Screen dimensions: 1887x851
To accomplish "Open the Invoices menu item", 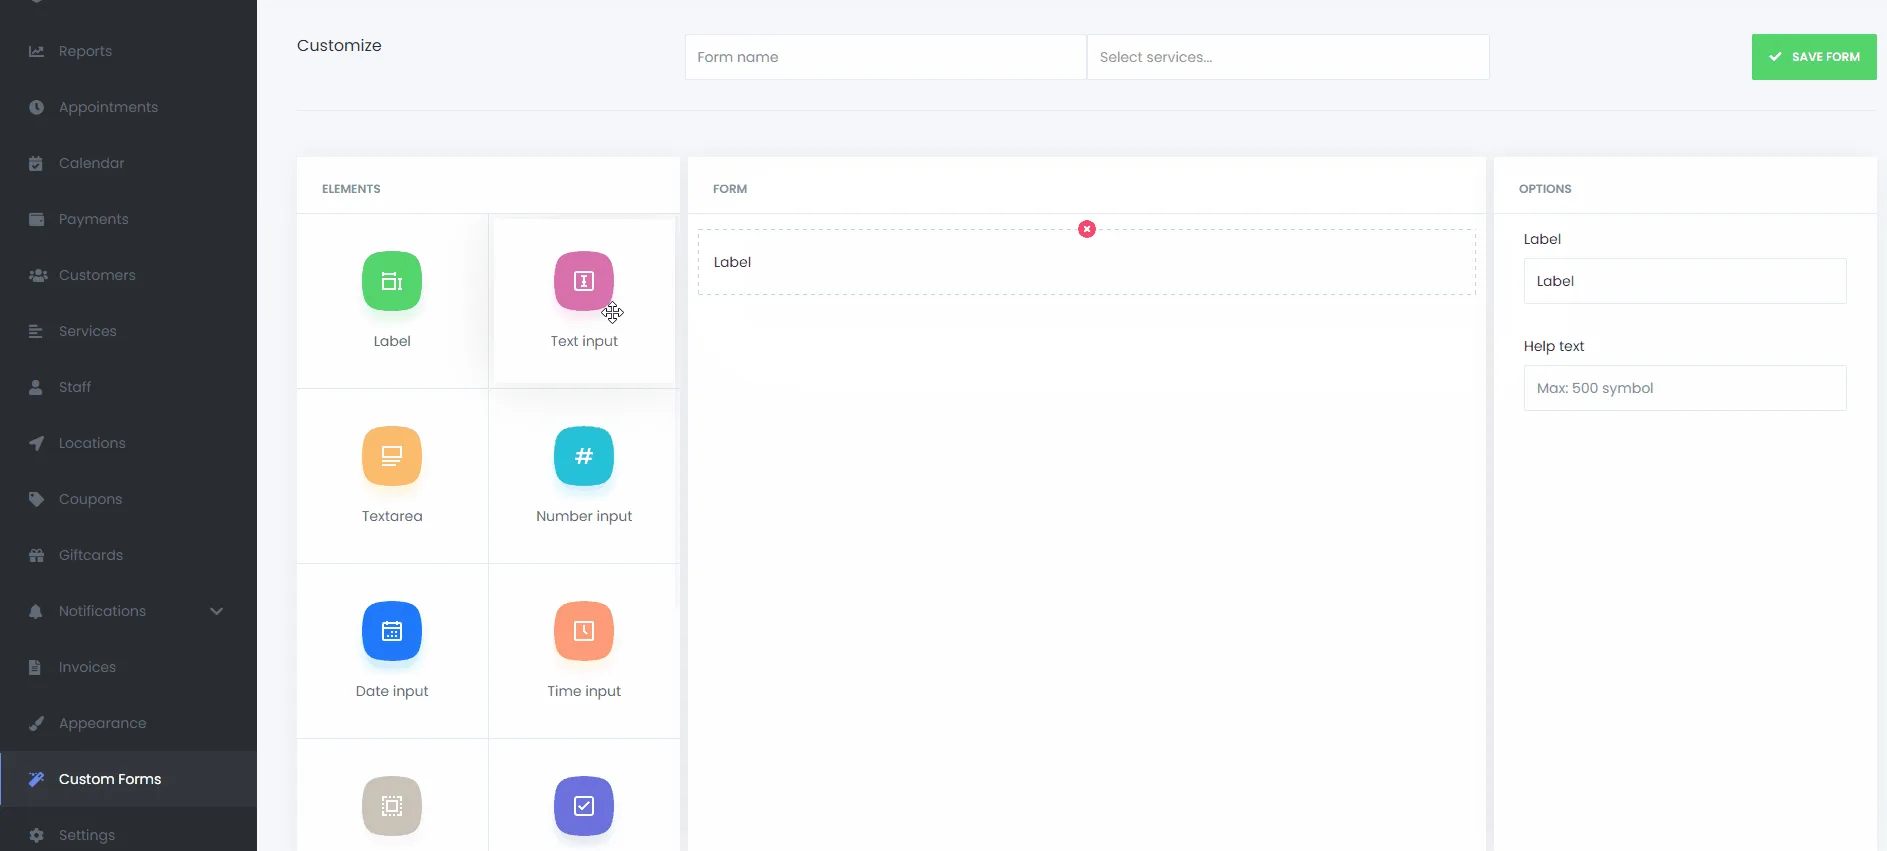I will pos(87,667).
